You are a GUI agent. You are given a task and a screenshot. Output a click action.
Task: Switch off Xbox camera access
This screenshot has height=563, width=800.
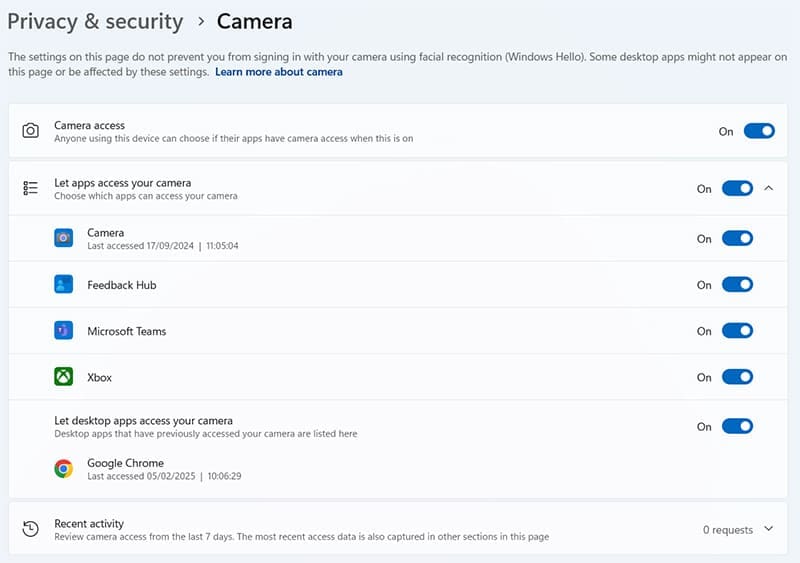pyautogui.click(x=737, y=377)
